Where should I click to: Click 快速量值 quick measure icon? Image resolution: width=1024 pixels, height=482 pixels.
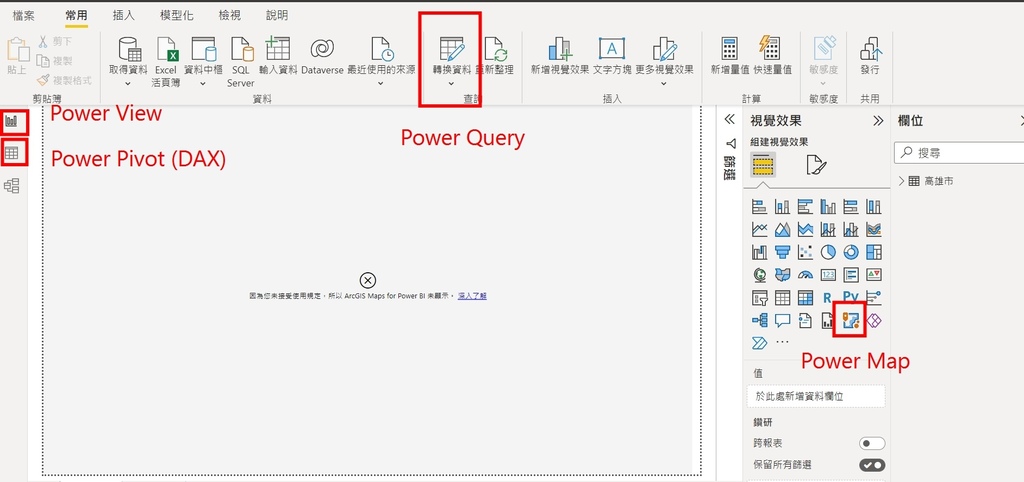[x=769, y=49]
